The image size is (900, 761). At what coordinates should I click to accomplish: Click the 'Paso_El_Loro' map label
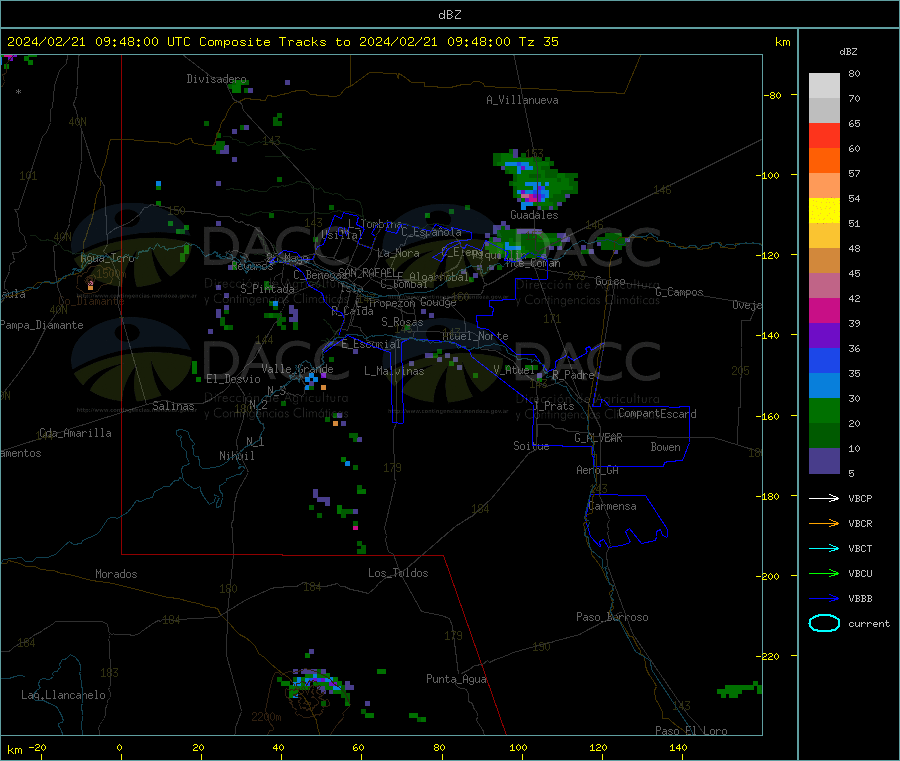[692, 731]
